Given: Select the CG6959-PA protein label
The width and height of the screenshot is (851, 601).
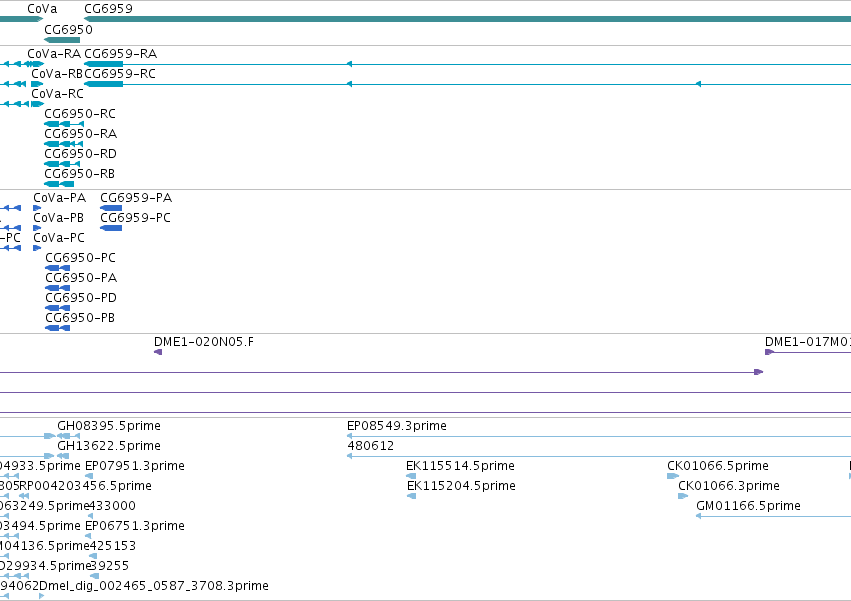Looking at the screenshot, I should click(x=136, y=198).
